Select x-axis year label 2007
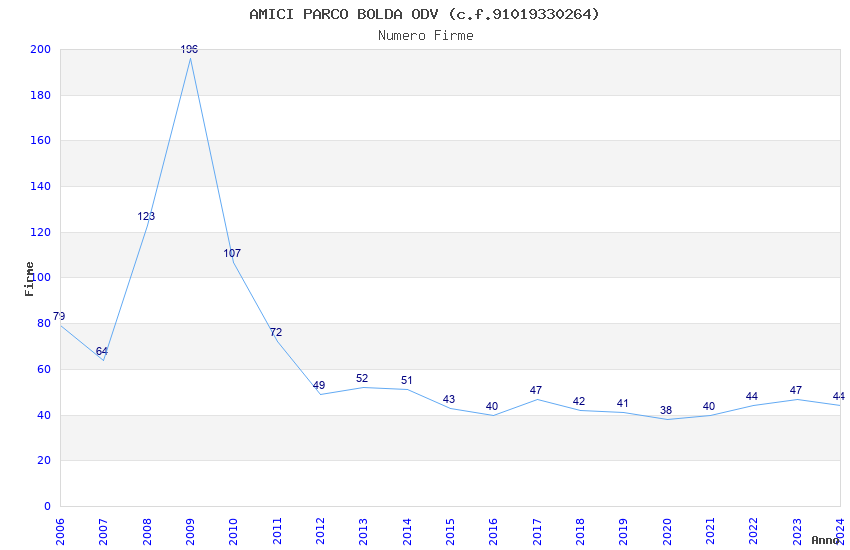The height and width of the screenshot is (550, 850). coord(103,532)
